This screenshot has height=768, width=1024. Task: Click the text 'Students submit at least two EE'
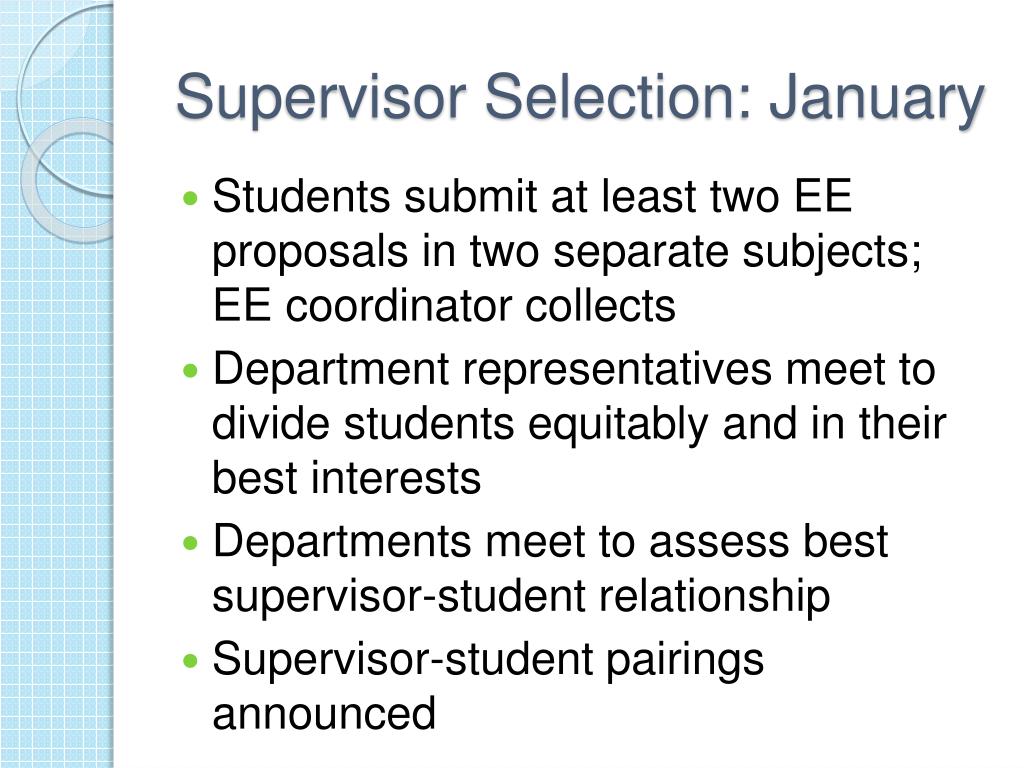tap(532, 196)
